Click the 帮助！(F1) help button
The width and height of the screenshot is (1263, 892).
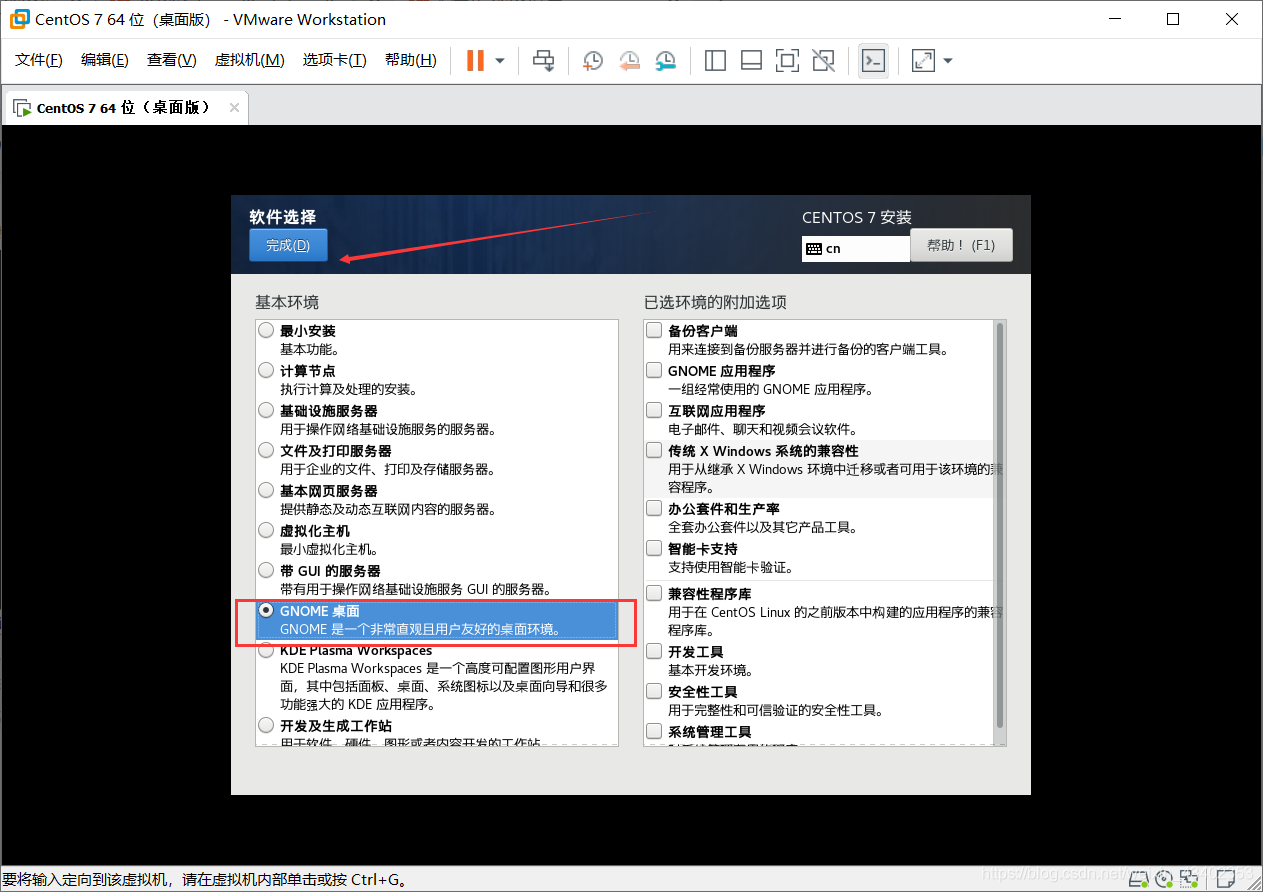961,245
